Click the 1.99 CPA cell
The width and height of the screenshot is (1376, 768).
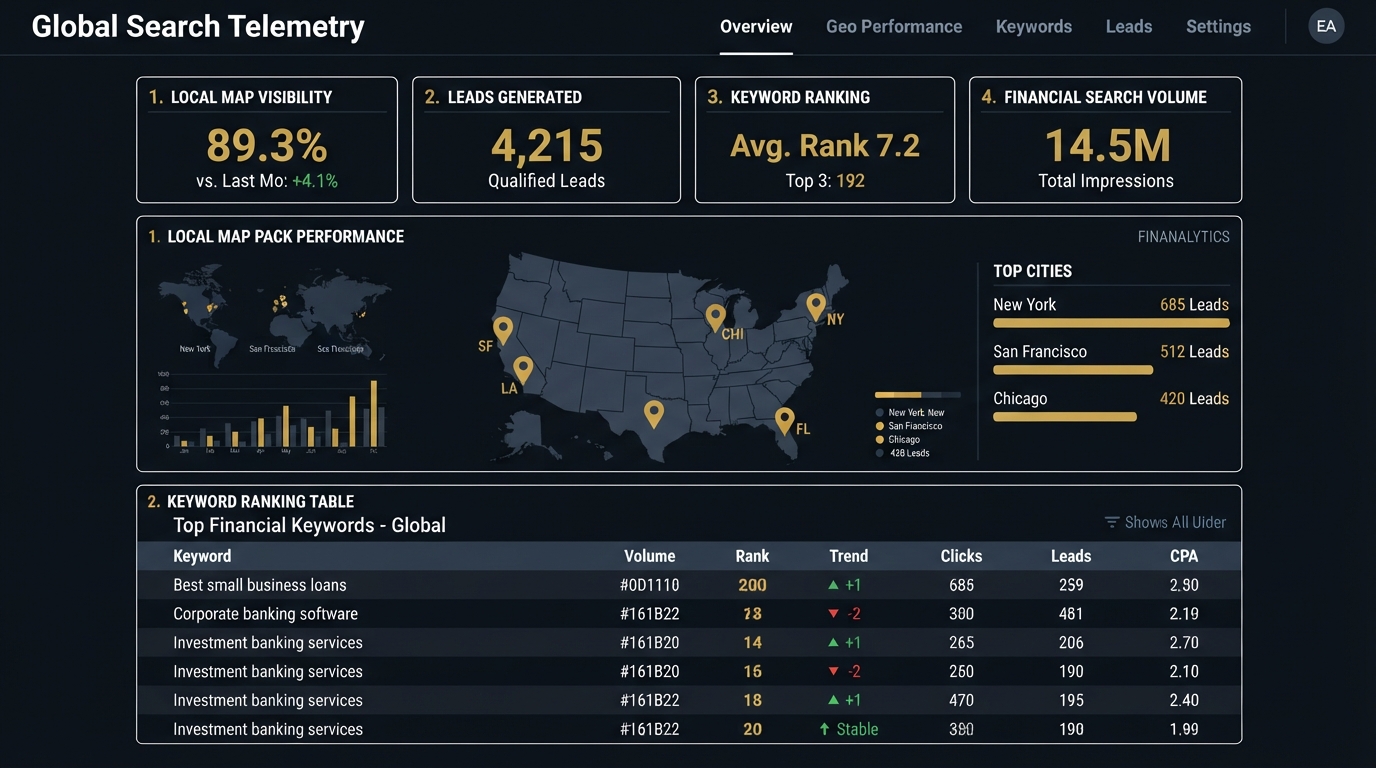coord(1184,730)
